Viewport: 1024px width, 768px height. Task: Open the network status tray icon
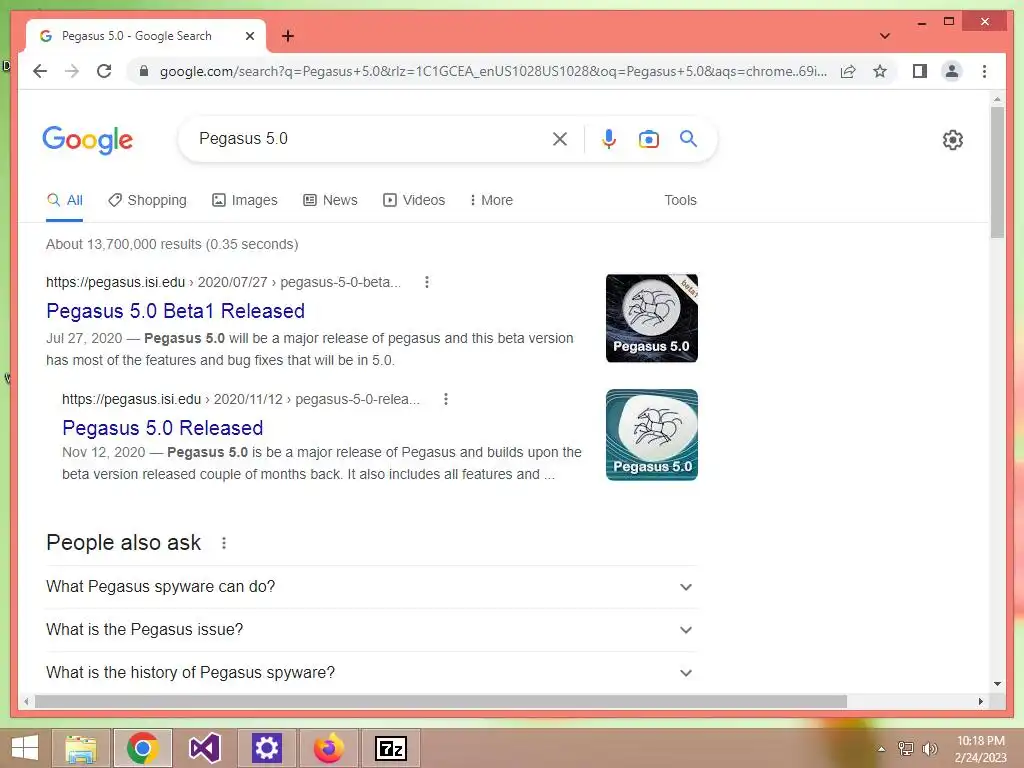tap(906, 749)
